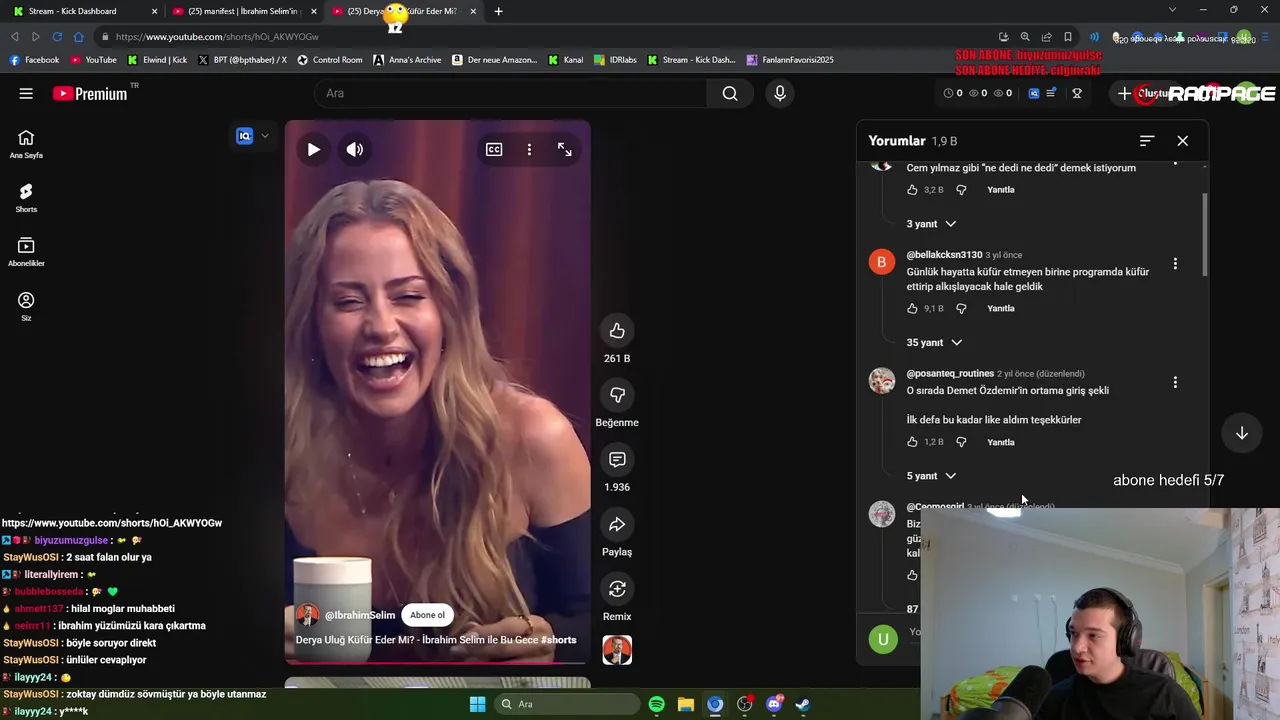Open Ana Sayfa in the sidebar
This screenshot has width=1280, height=720.
tap(26, 144)
